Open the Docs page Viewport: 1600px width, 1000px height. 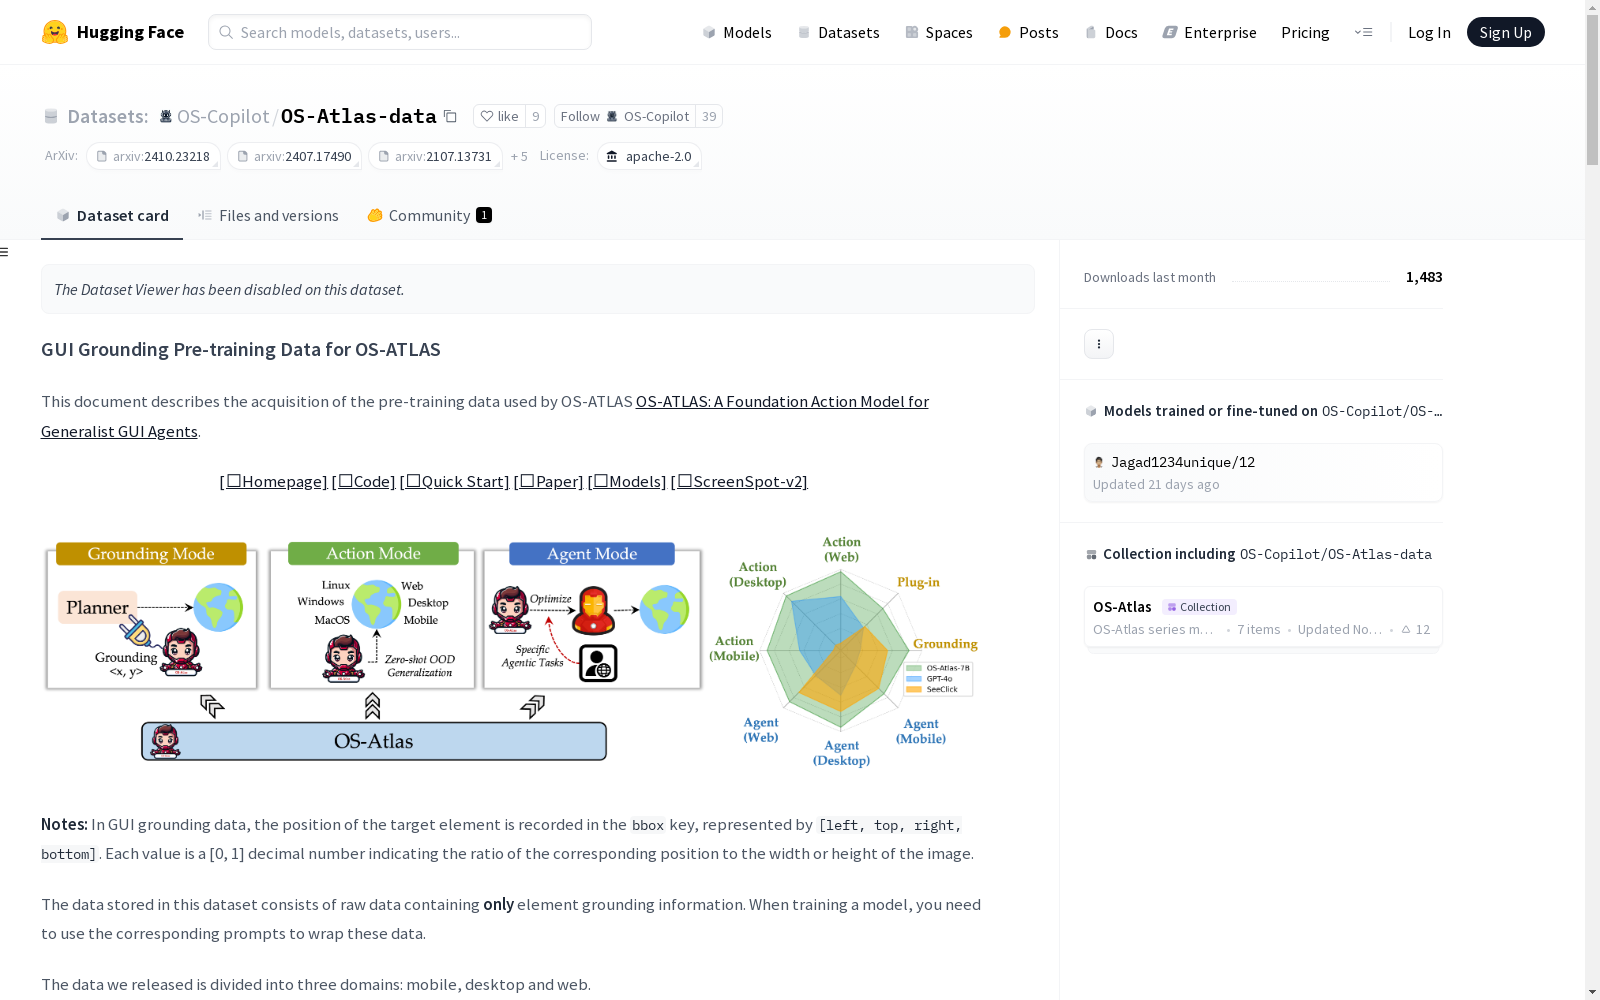(x=1111, y=32)
